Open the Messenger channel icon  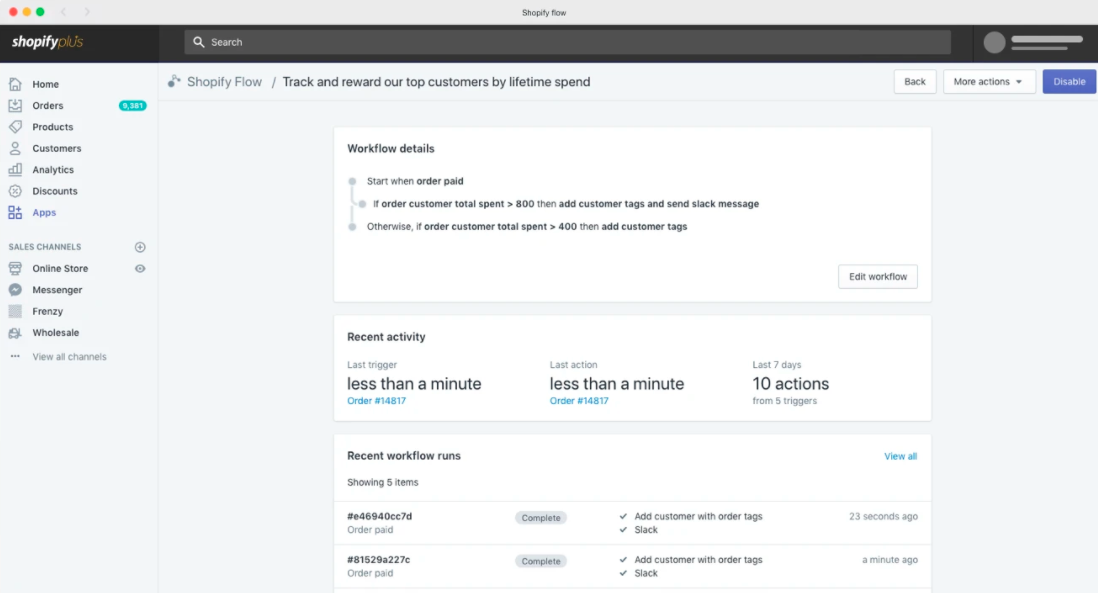point(15,290)
